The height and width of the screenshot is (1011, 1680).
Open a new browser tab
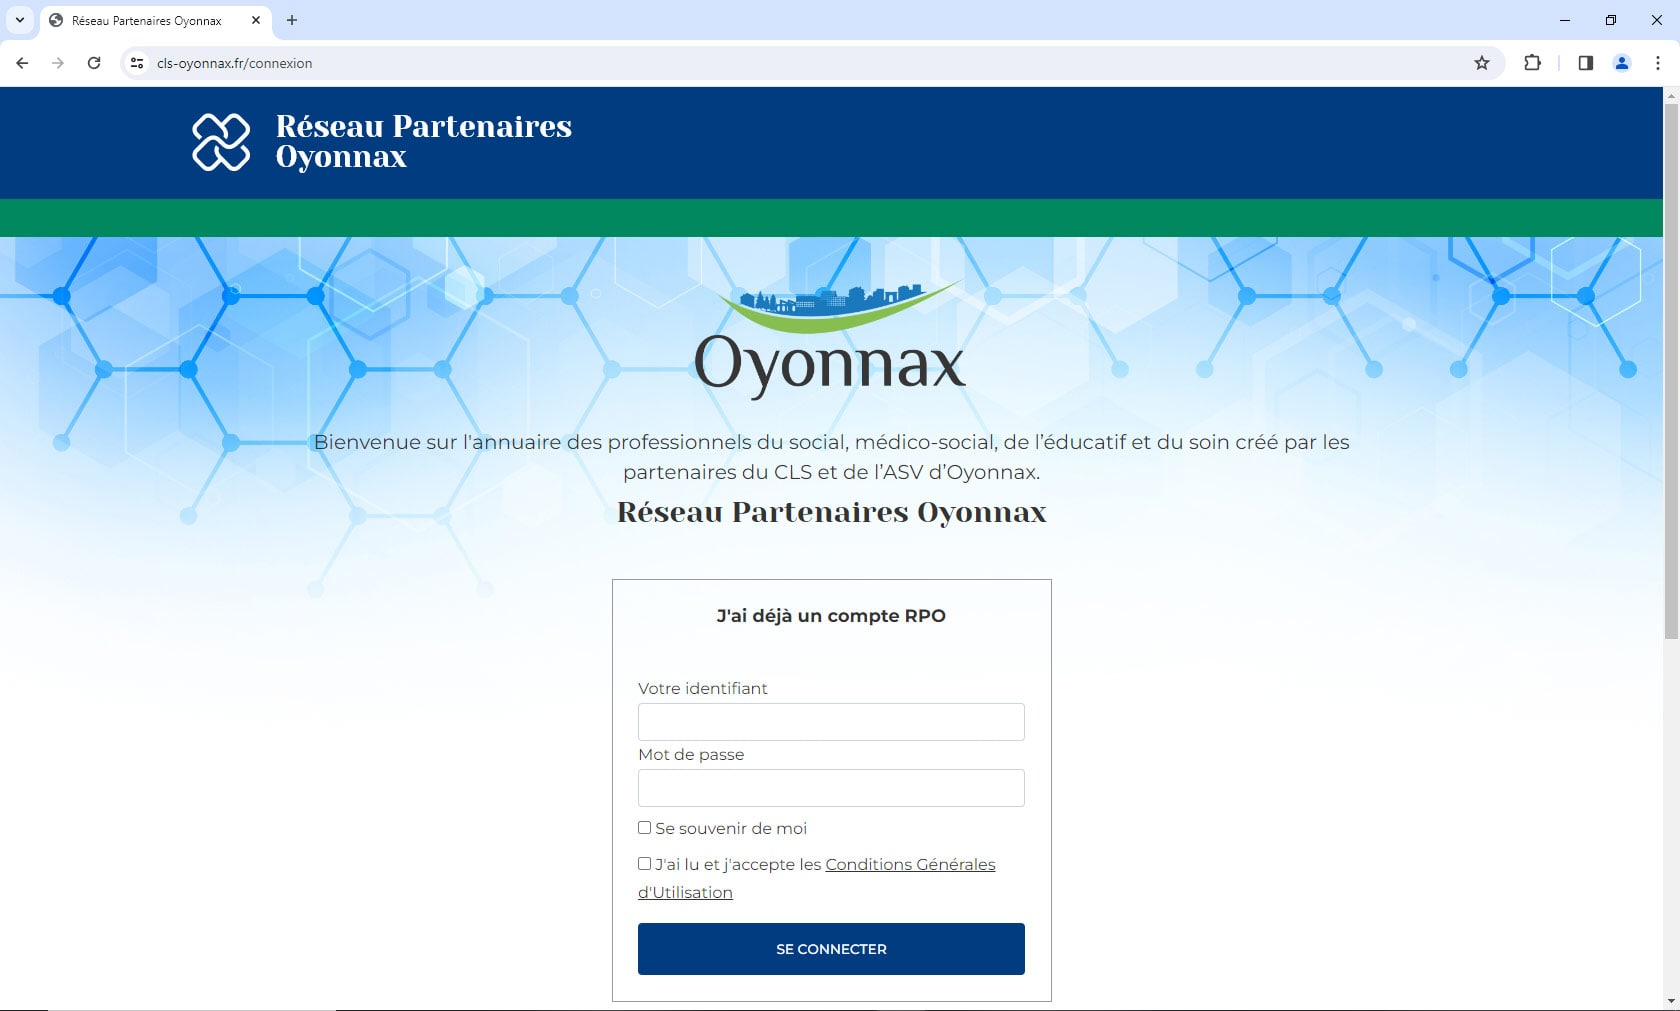pos(292,20)
